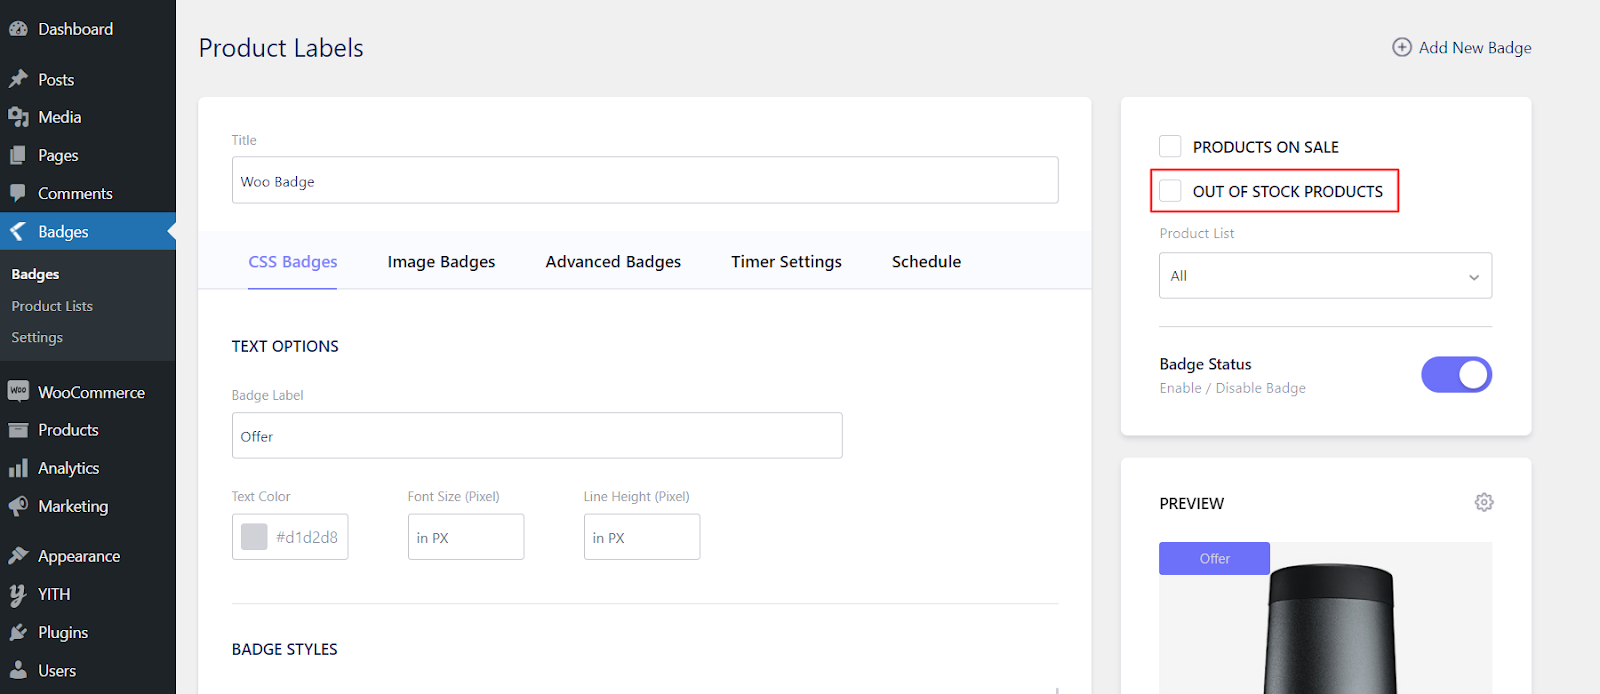Click the Comments speech bubble icon
Viewport: 1600px width, 694px height.
click(18, 193)
